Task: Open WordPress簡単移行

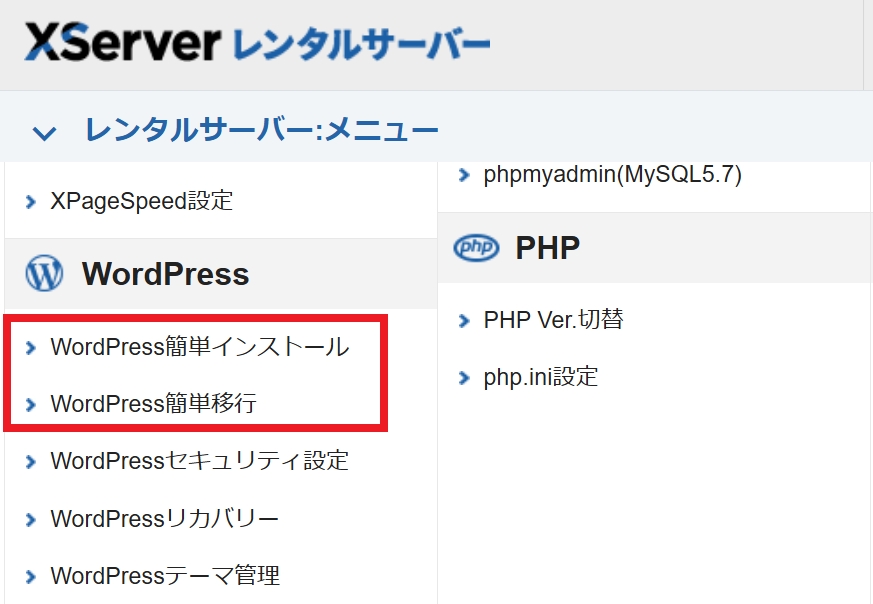Action: point(154,404)
